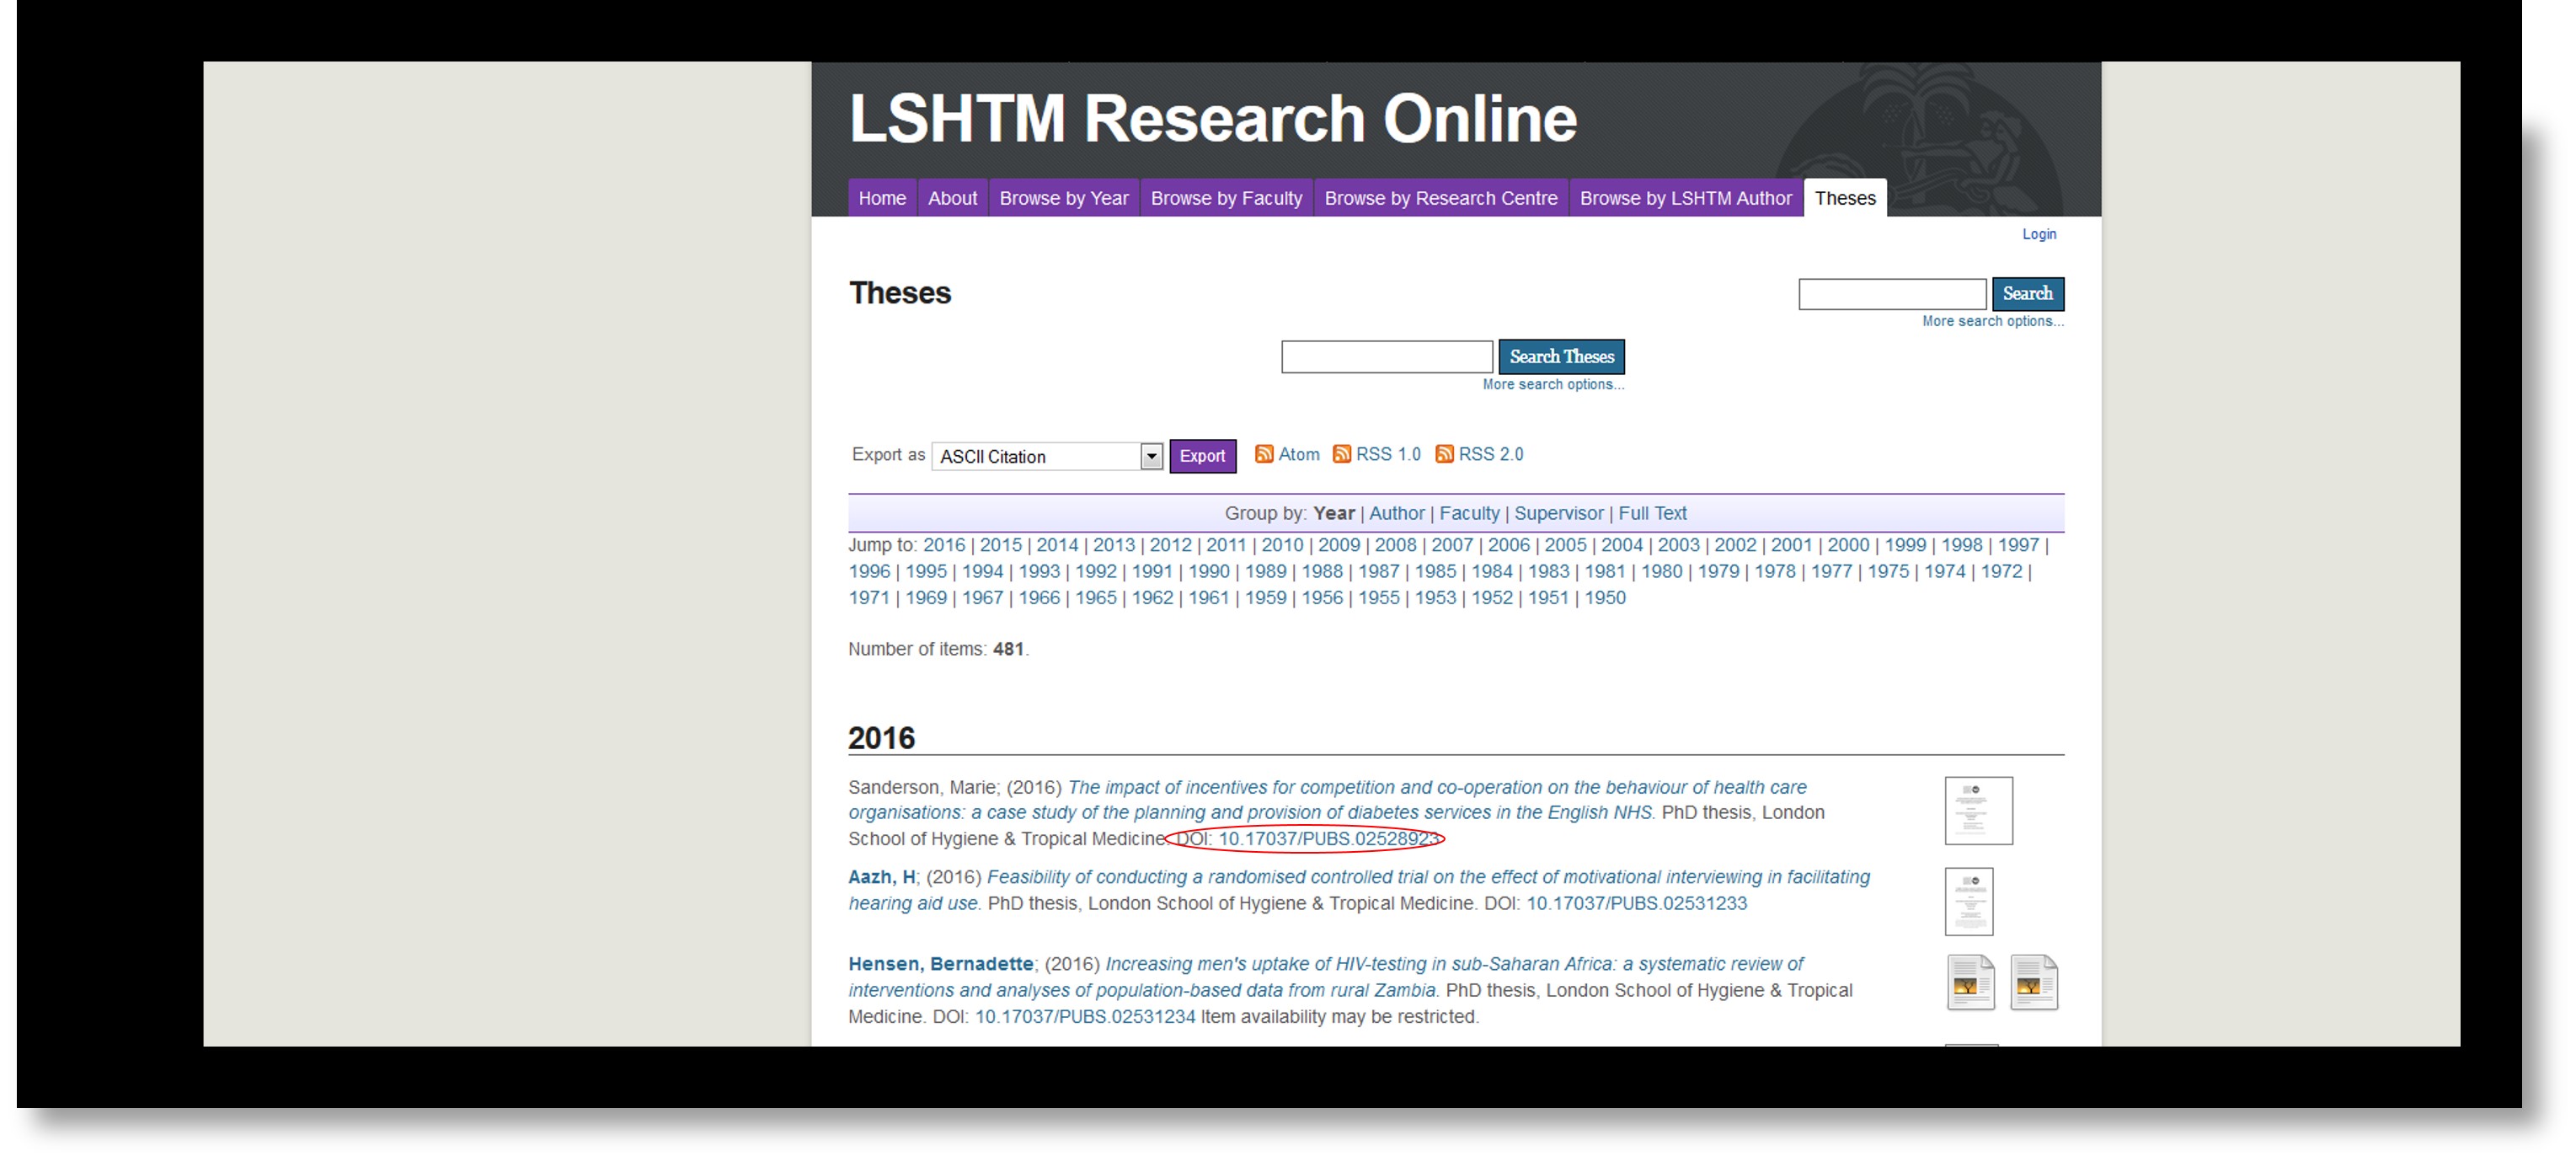Open DOI link 10.17037/PUBS.02531233
The image size is (2576, 1162).
(x=1636, y=903)
